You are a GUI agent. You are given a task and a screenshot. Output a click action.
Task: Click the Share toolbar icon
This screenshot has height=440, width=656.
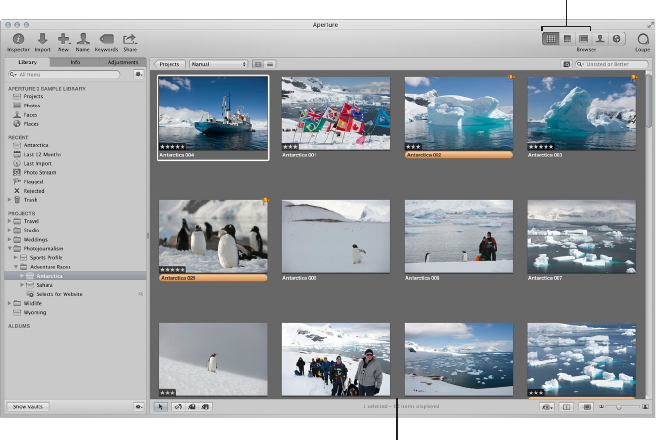click(x=130, y=38)
